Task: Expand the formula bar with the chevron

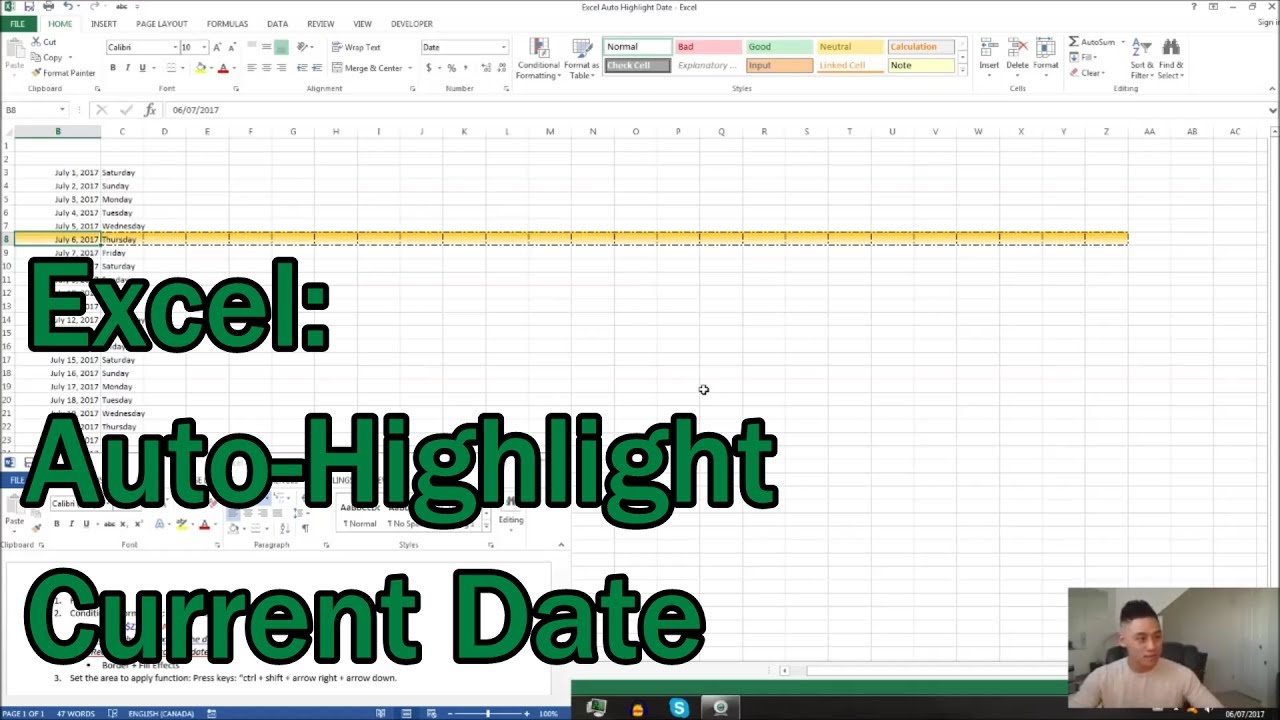Action: click(1272, 110)
